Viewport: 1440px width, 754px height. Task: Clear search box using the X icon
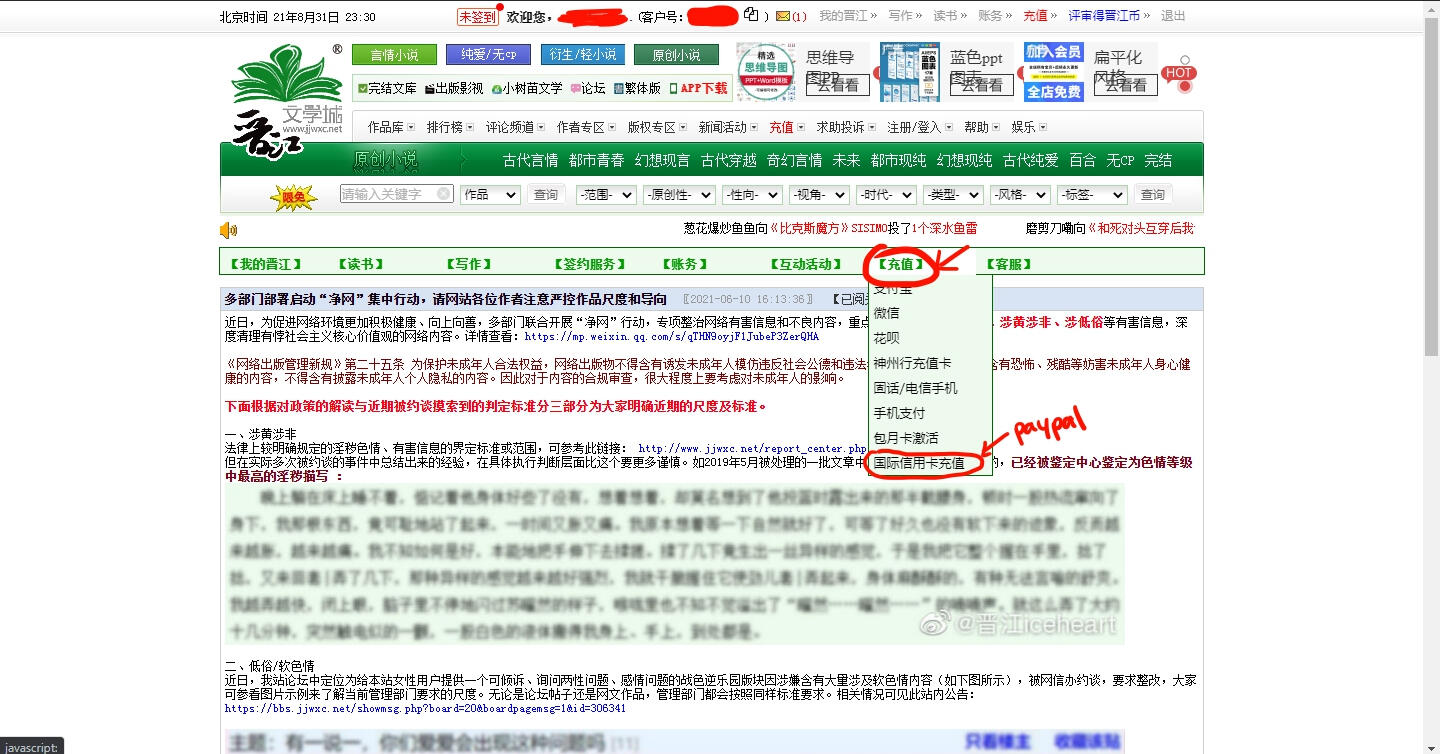(x=444, y=194)
